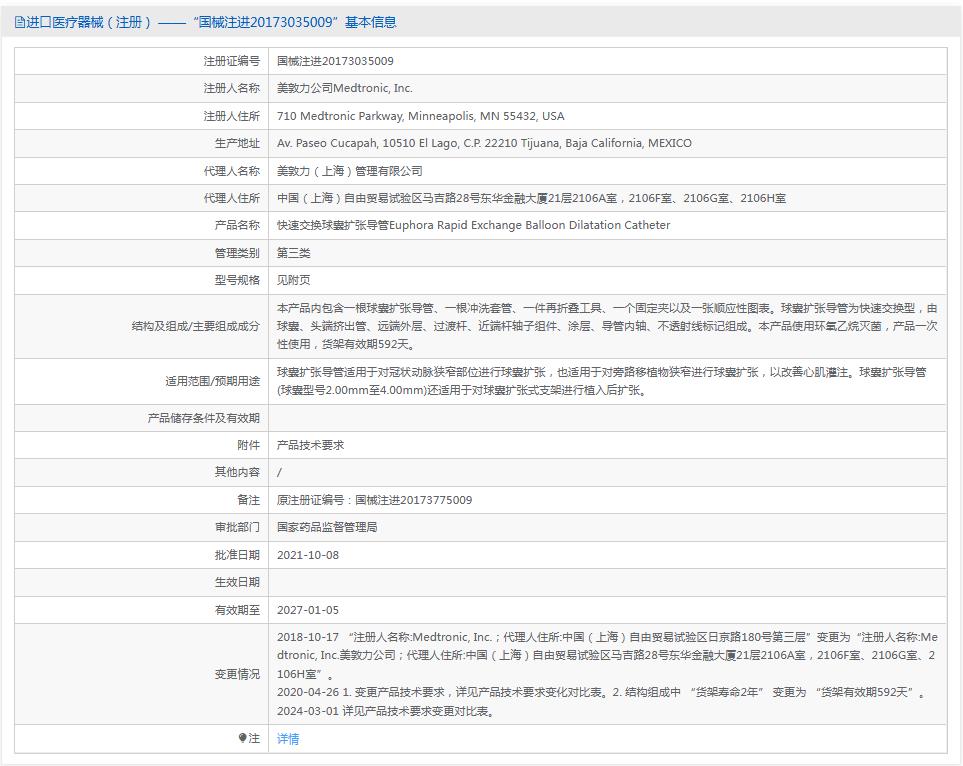
Task: Select the 2024-03-01 change record
Action: pyautogui.click(x=386, y=711)
